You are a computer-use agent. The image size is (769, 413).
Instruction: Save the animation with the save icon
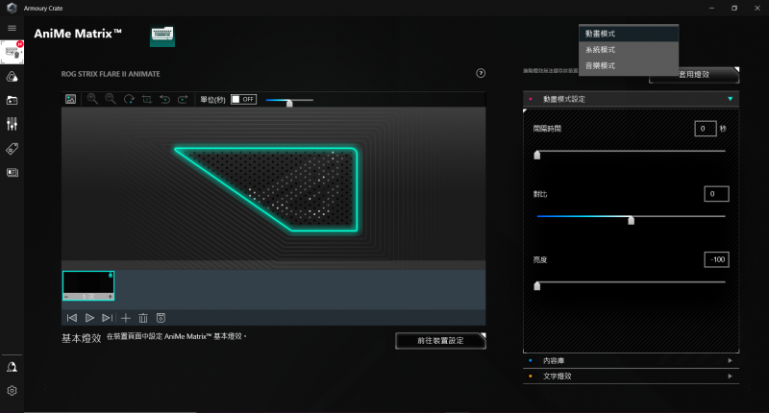click(x=161, y=318)
